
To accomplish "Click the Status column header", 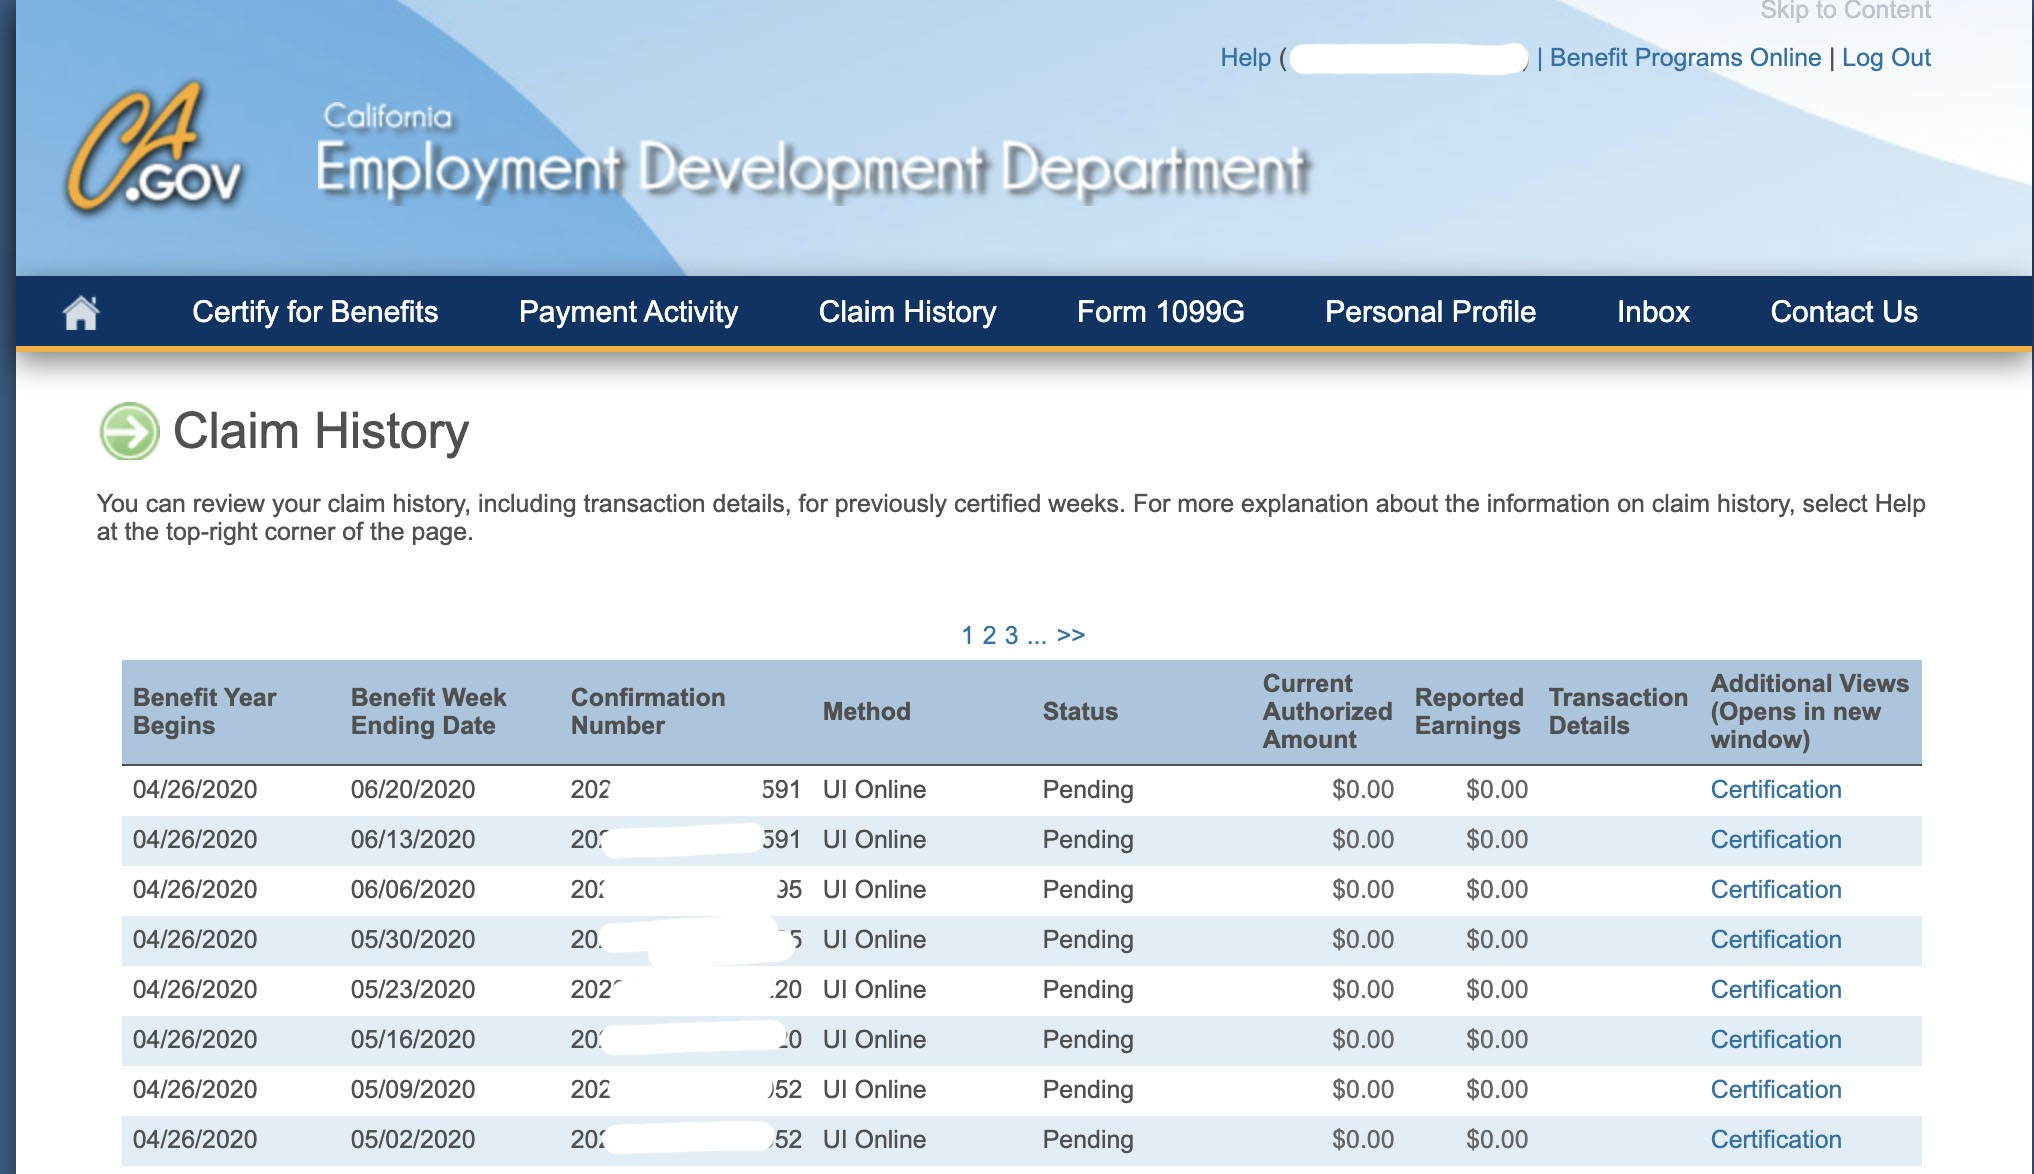I will click(1080, 711).
